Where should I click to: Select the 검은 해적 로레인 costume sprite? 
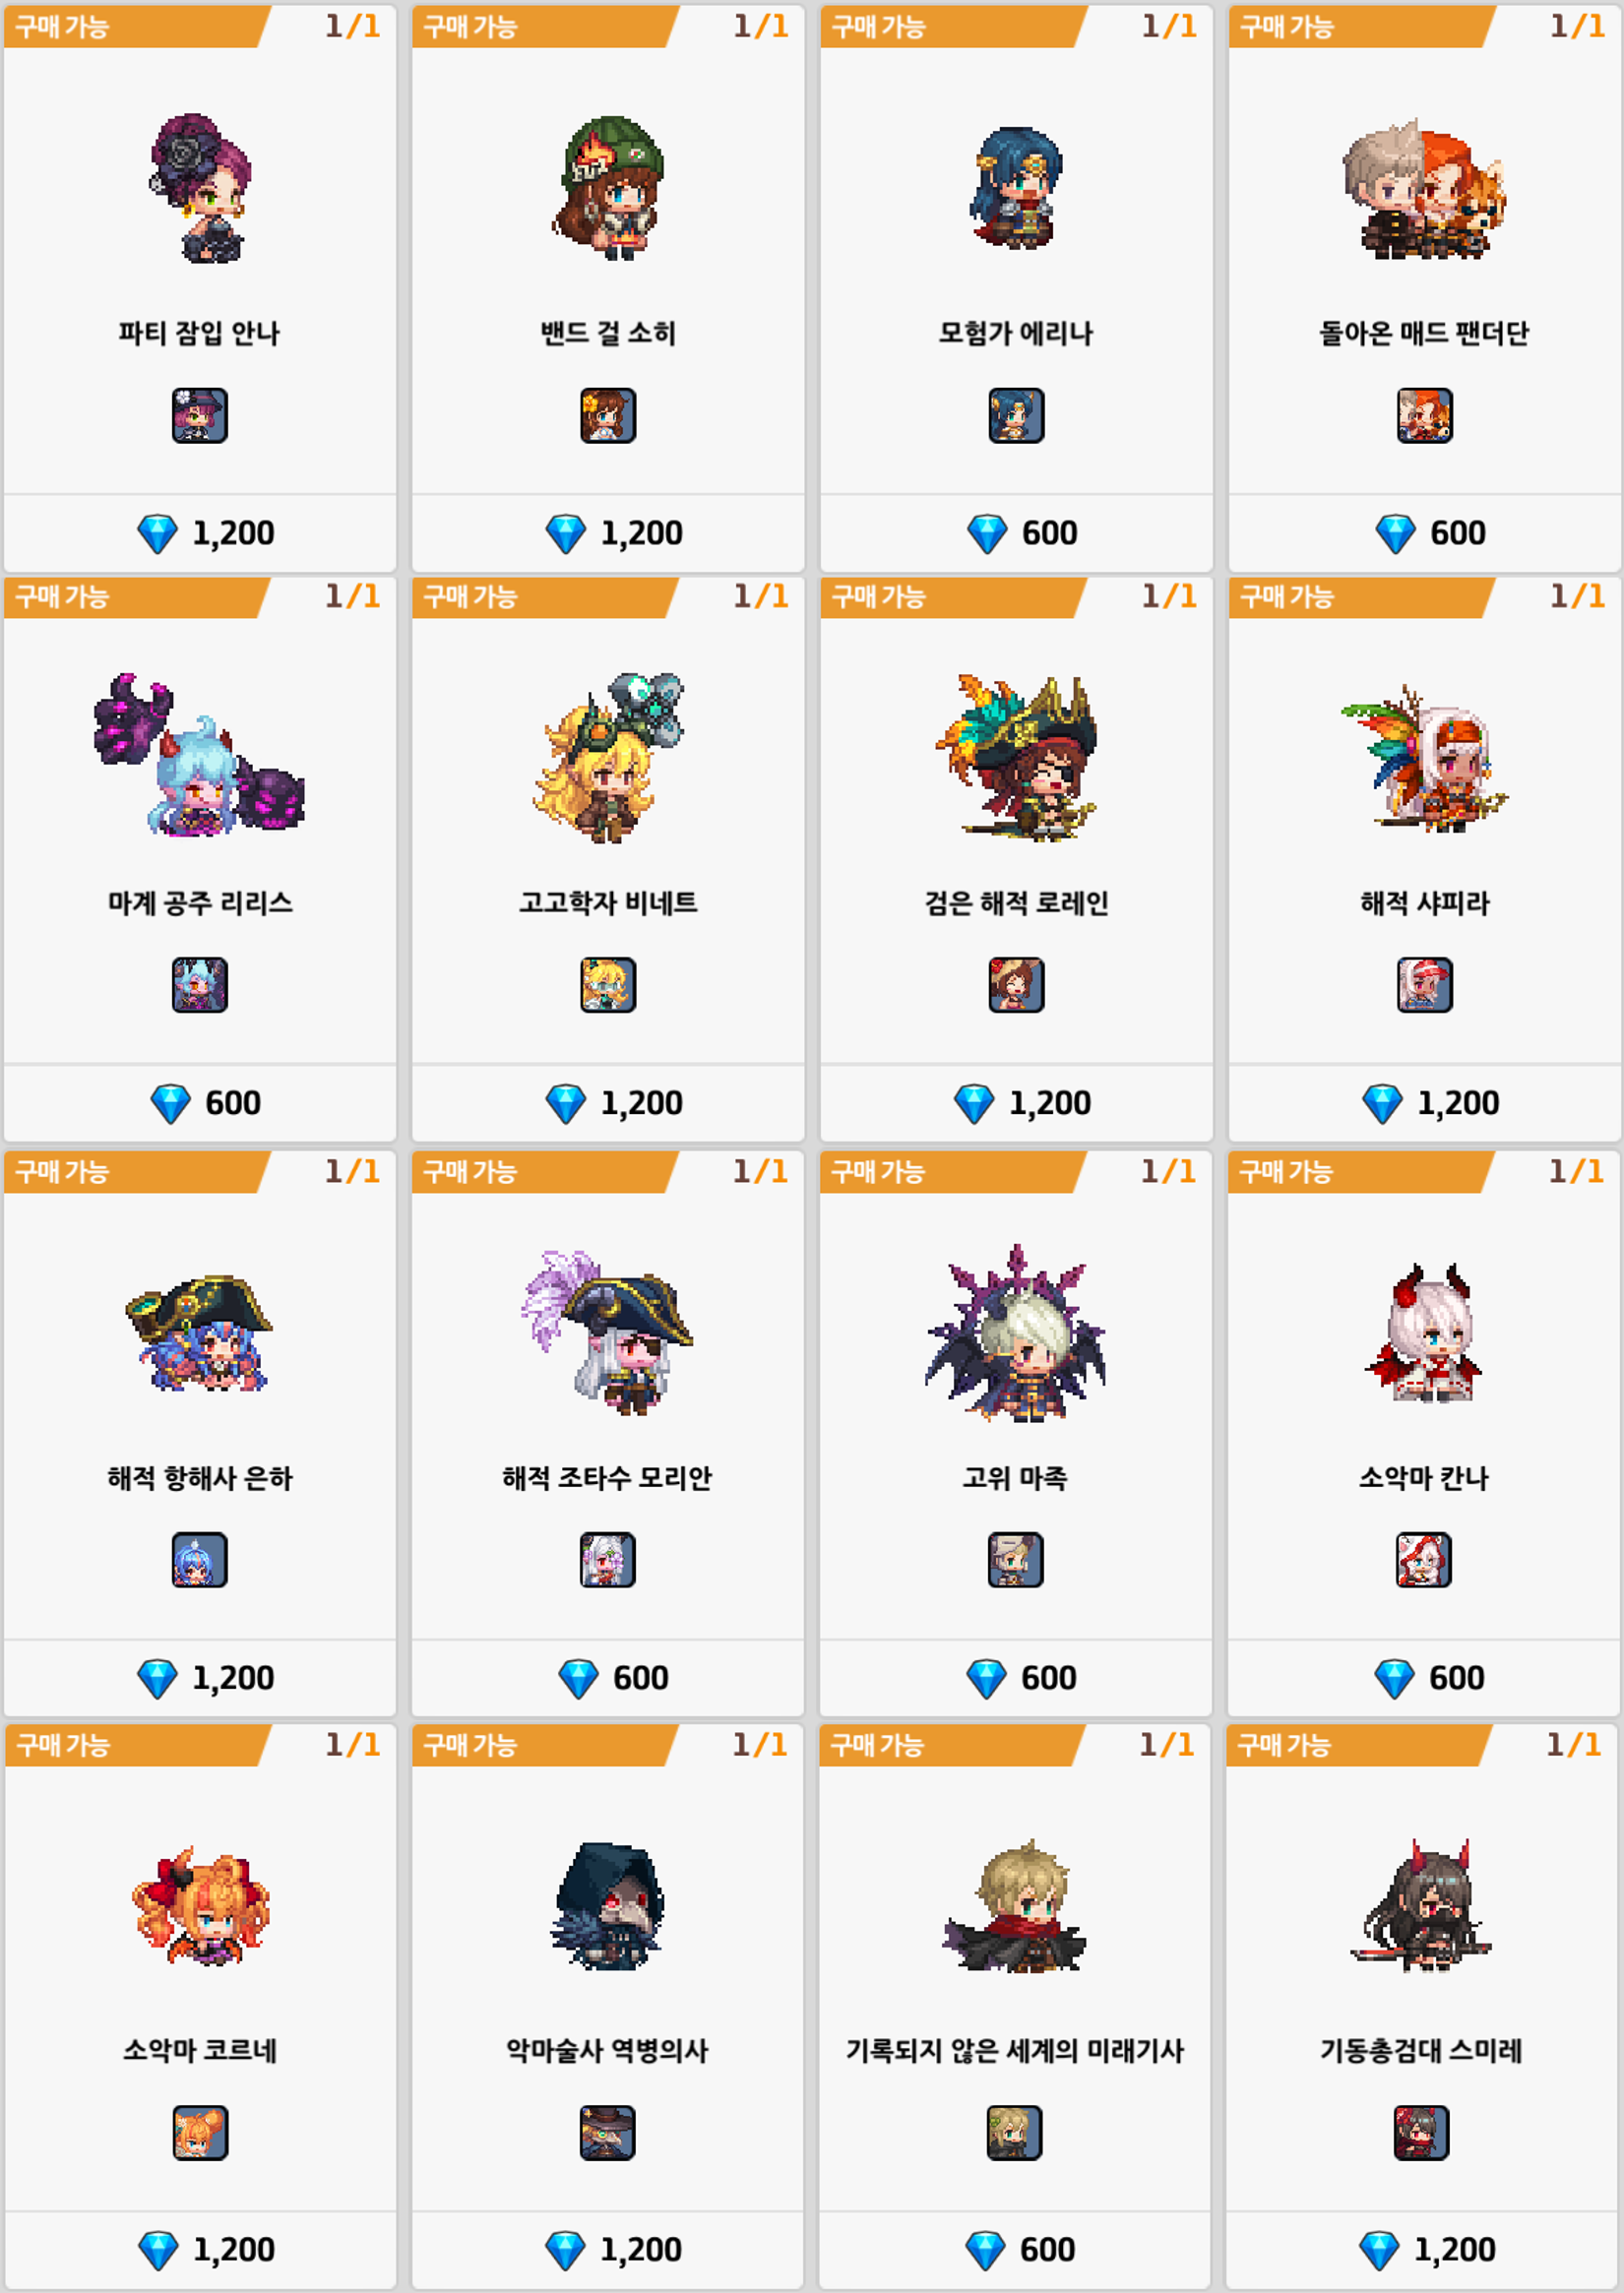pos(1016,757)
